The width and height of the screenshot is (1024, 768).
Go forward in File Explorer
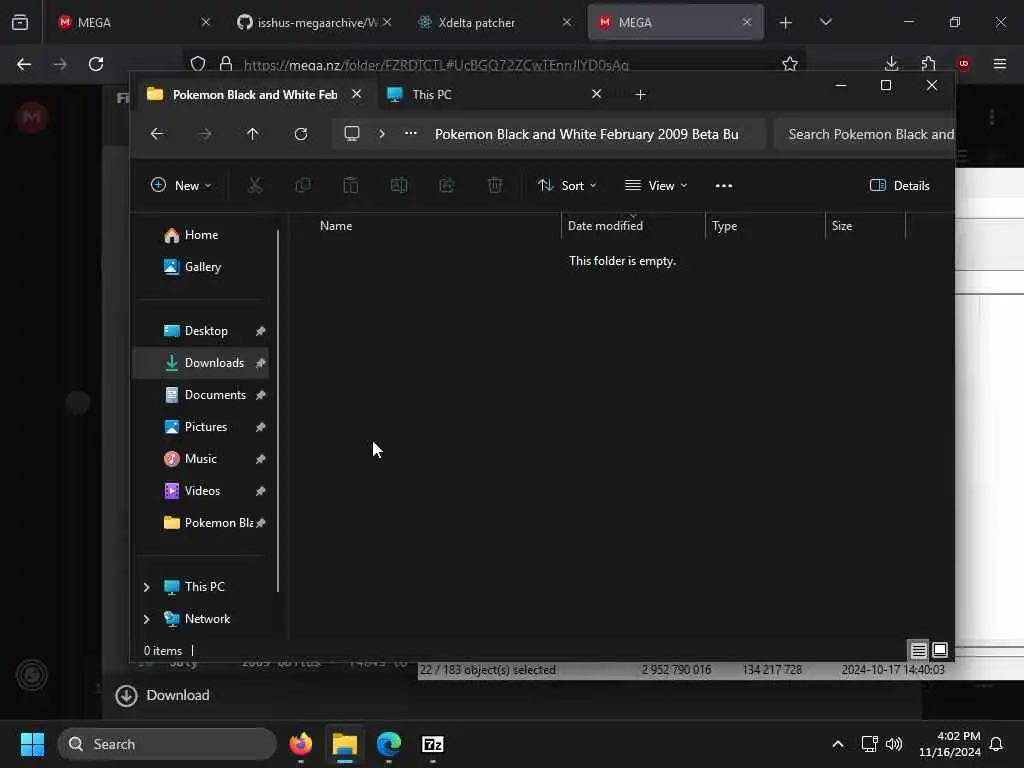click(205, 134)
